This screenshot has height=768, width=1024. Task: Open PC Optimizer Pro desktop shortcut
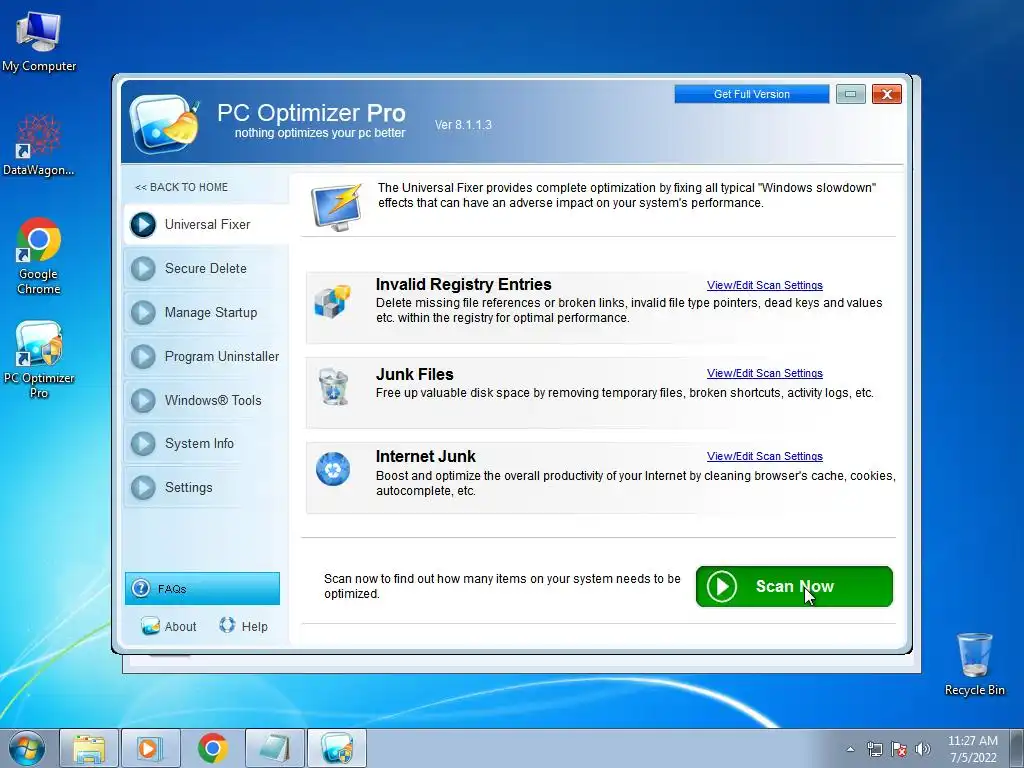click(39, 359)
